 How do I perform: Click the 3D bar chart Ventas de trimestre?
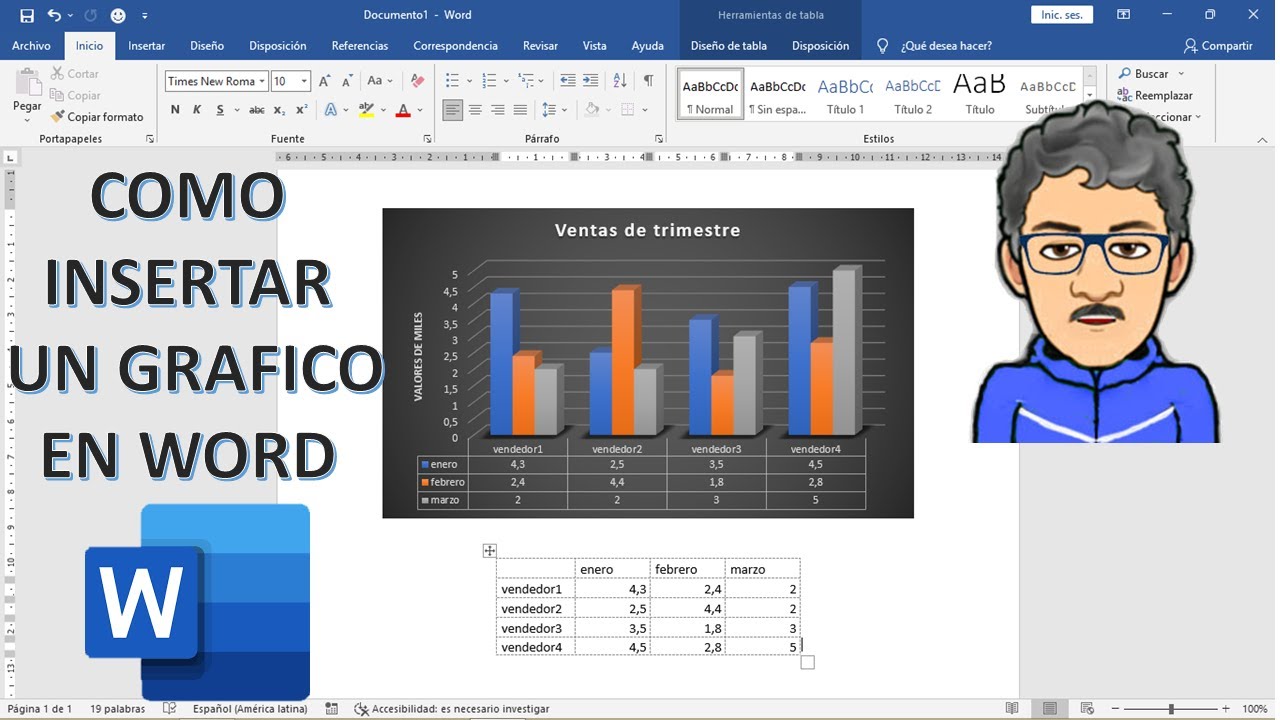648,363
